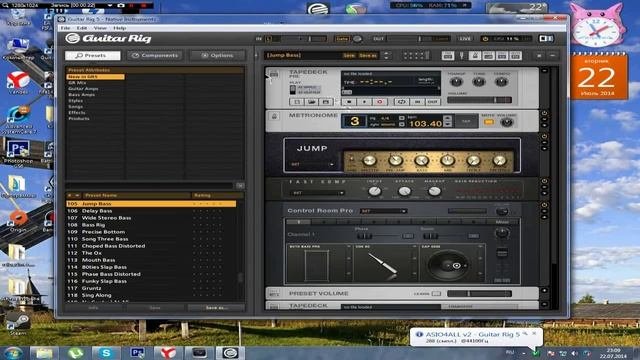This screenshot has width=640, height=360.
Task: Toggle the Metronome Mute button
Action: pos(488,122)
